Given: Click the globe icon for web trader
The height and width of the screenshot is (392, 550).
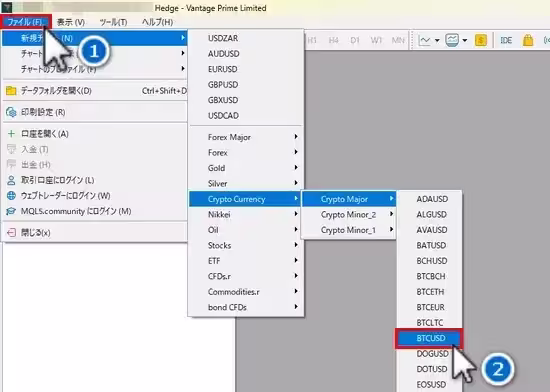Looking at the screenshot, I should point(11,196).
